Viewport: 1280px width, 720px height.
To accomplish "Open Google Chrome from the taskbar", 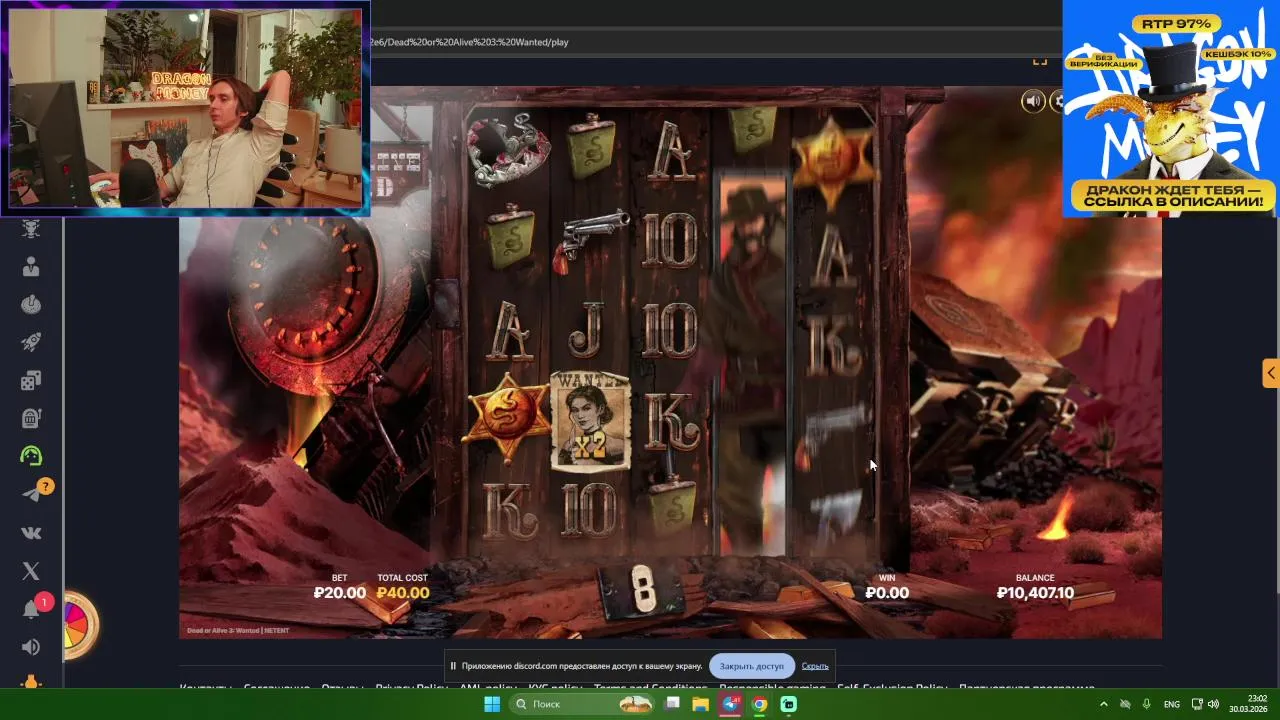I will pyautogui.click(x=760, y=704).
